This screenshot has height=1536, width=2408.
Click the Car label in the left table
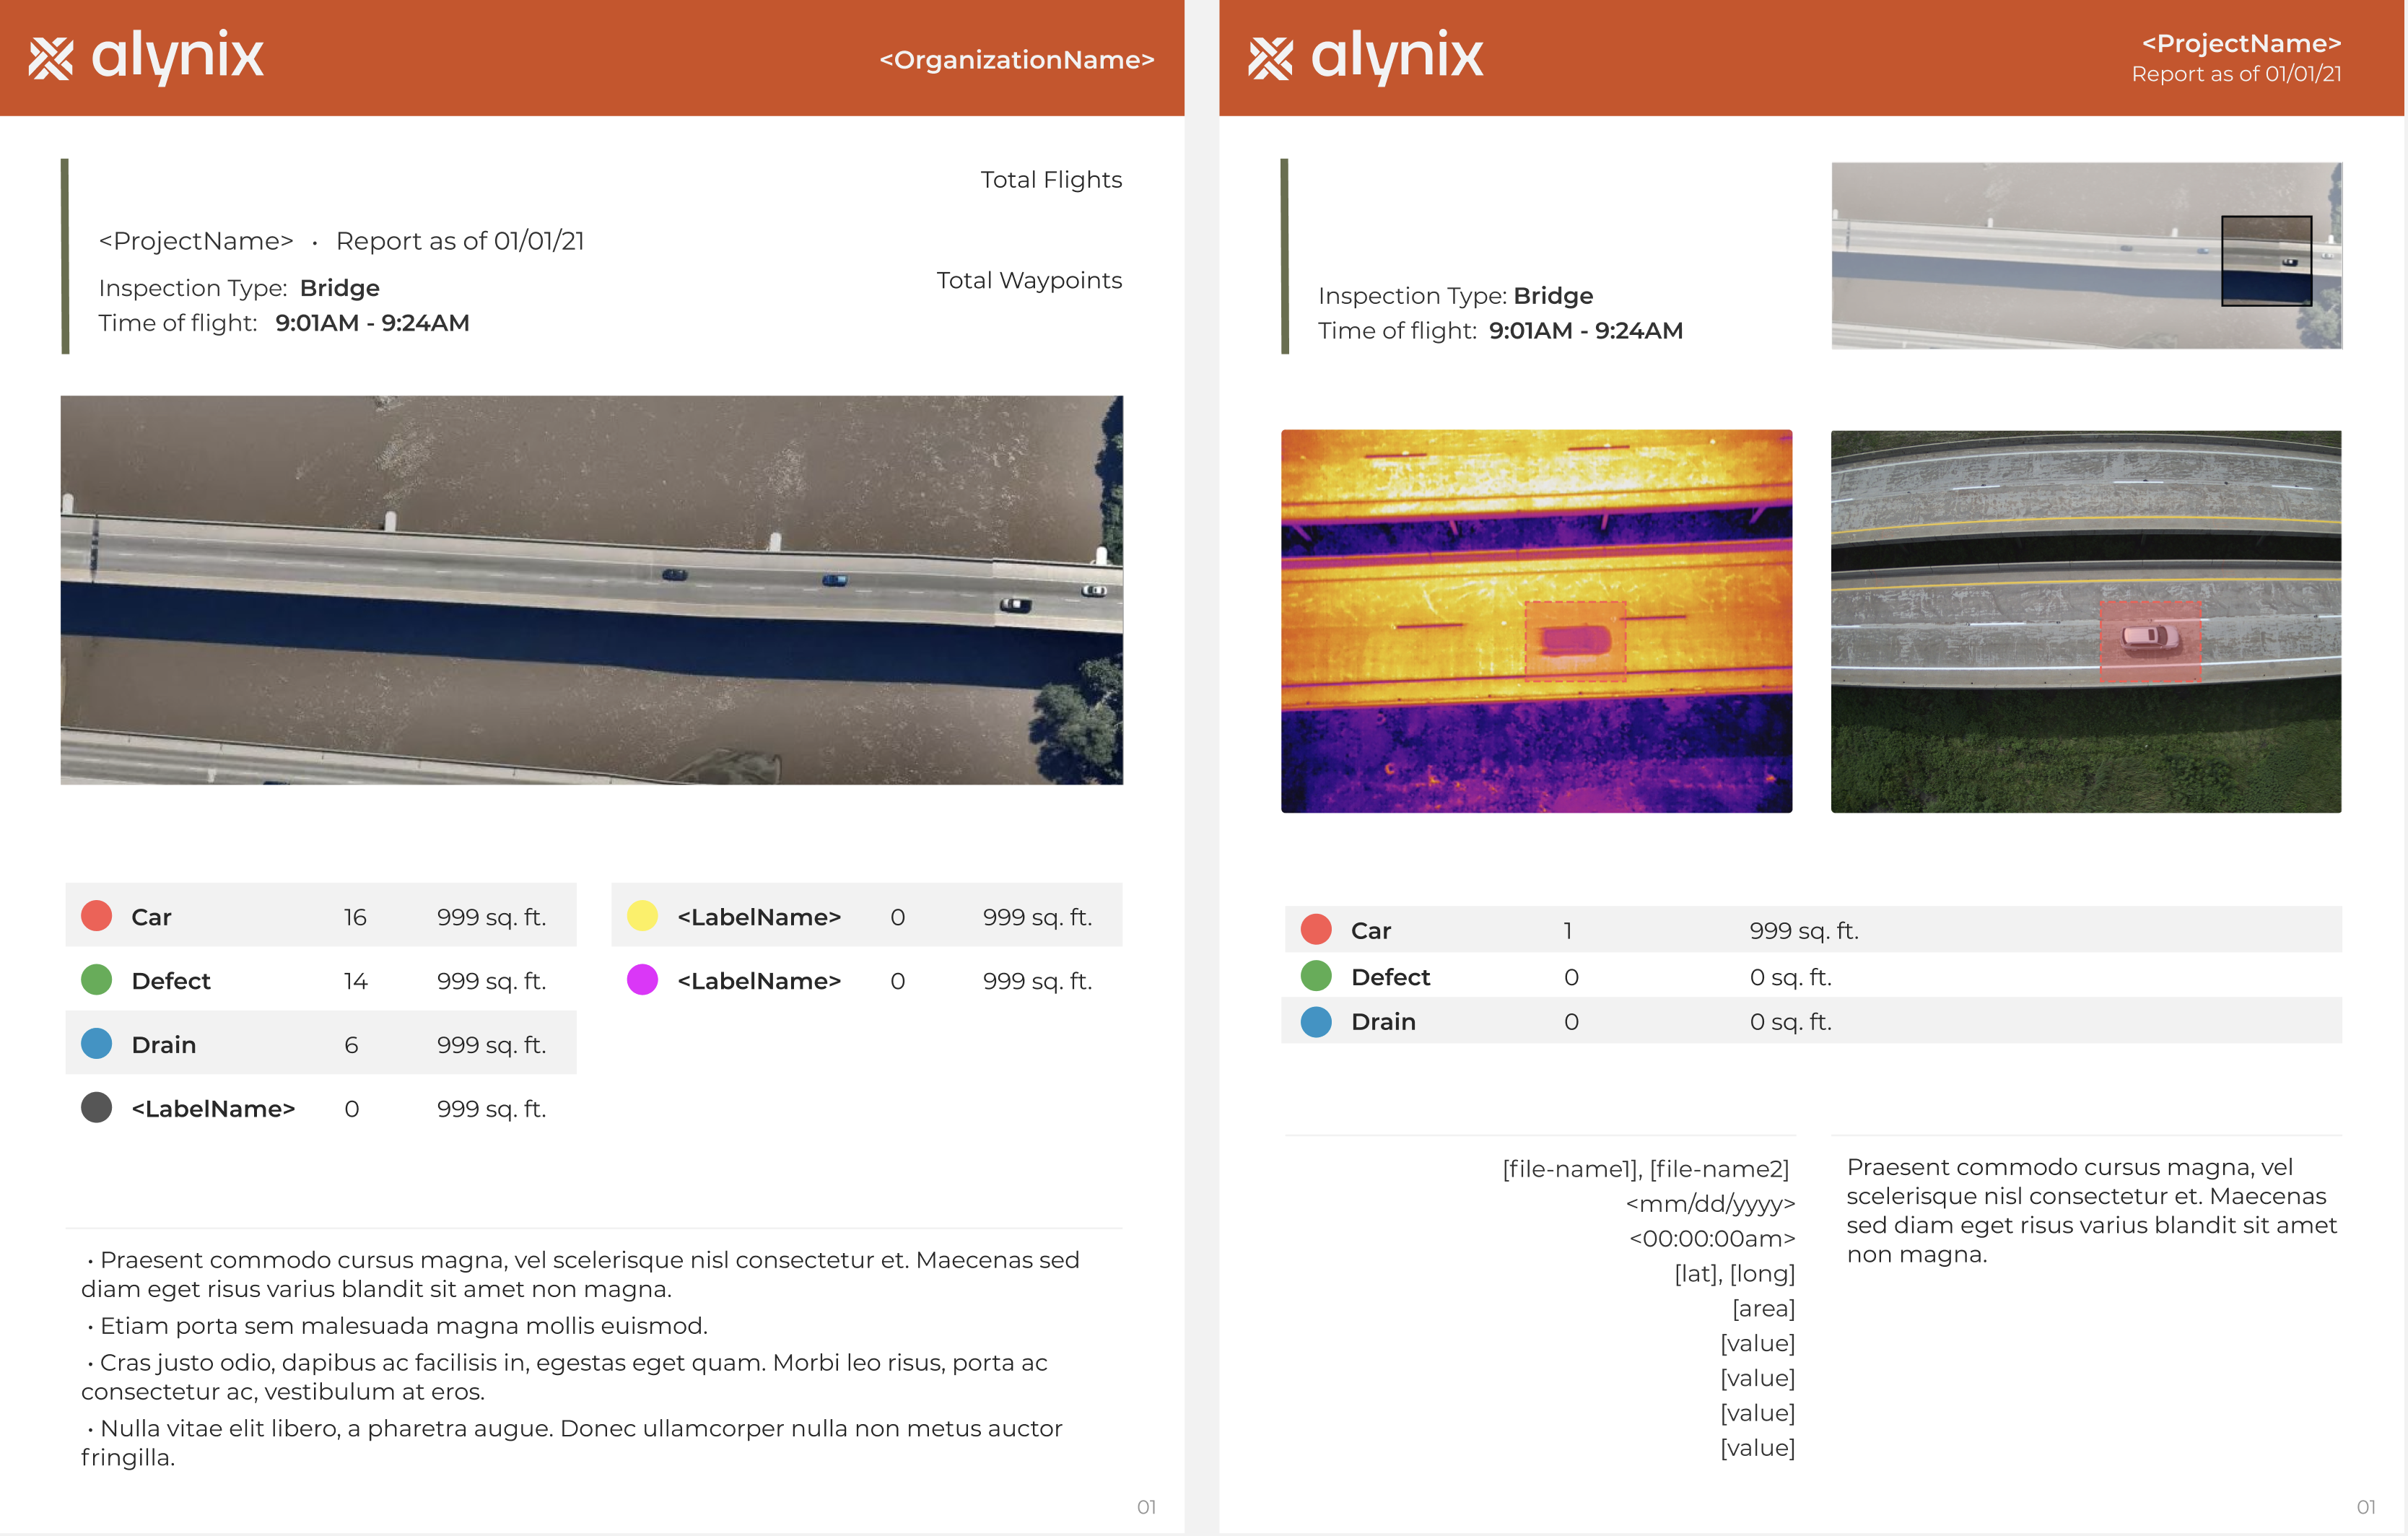coord(151,917)
